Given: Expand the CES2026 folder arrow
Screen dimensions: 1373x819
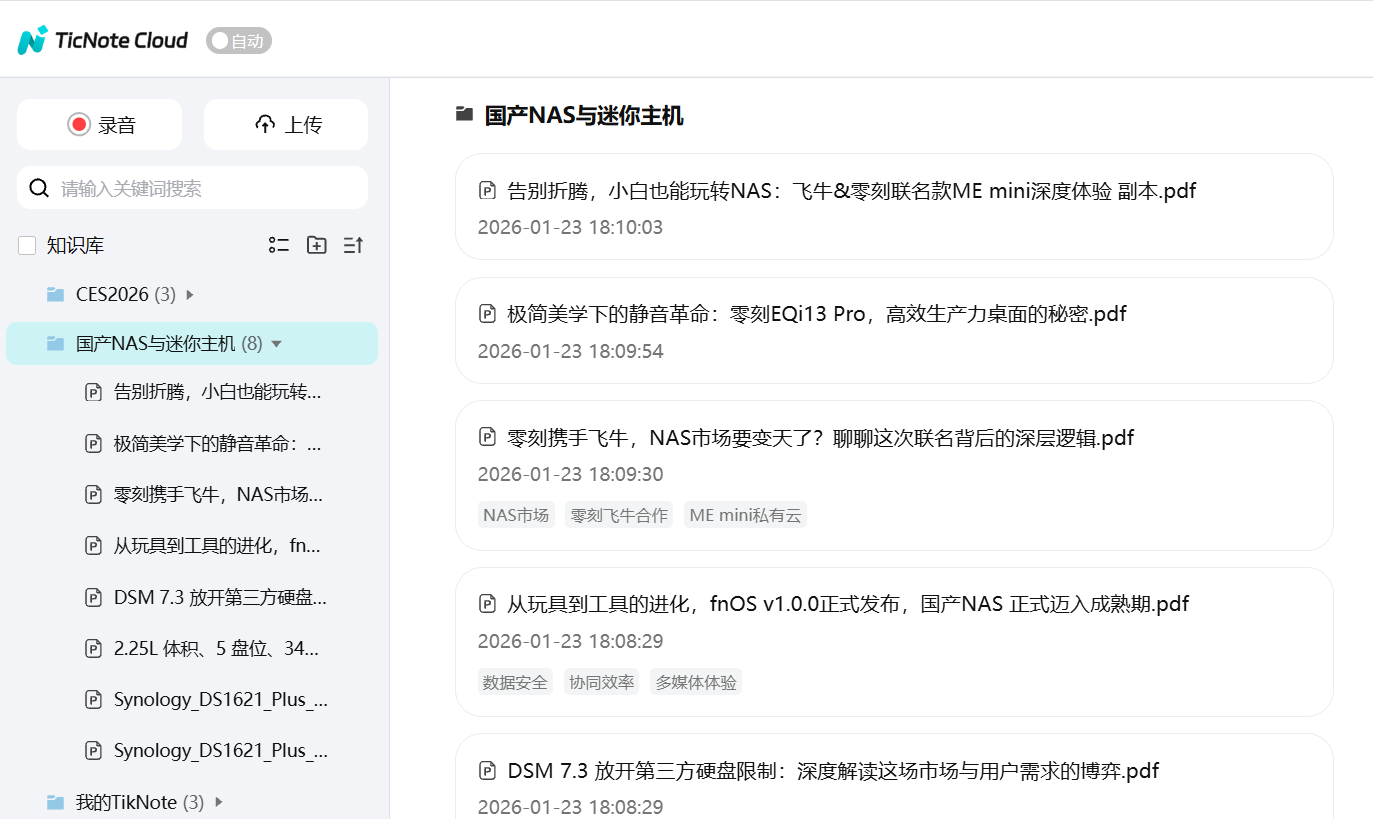Looking at the screenshot, I should (x=190, y=295).
